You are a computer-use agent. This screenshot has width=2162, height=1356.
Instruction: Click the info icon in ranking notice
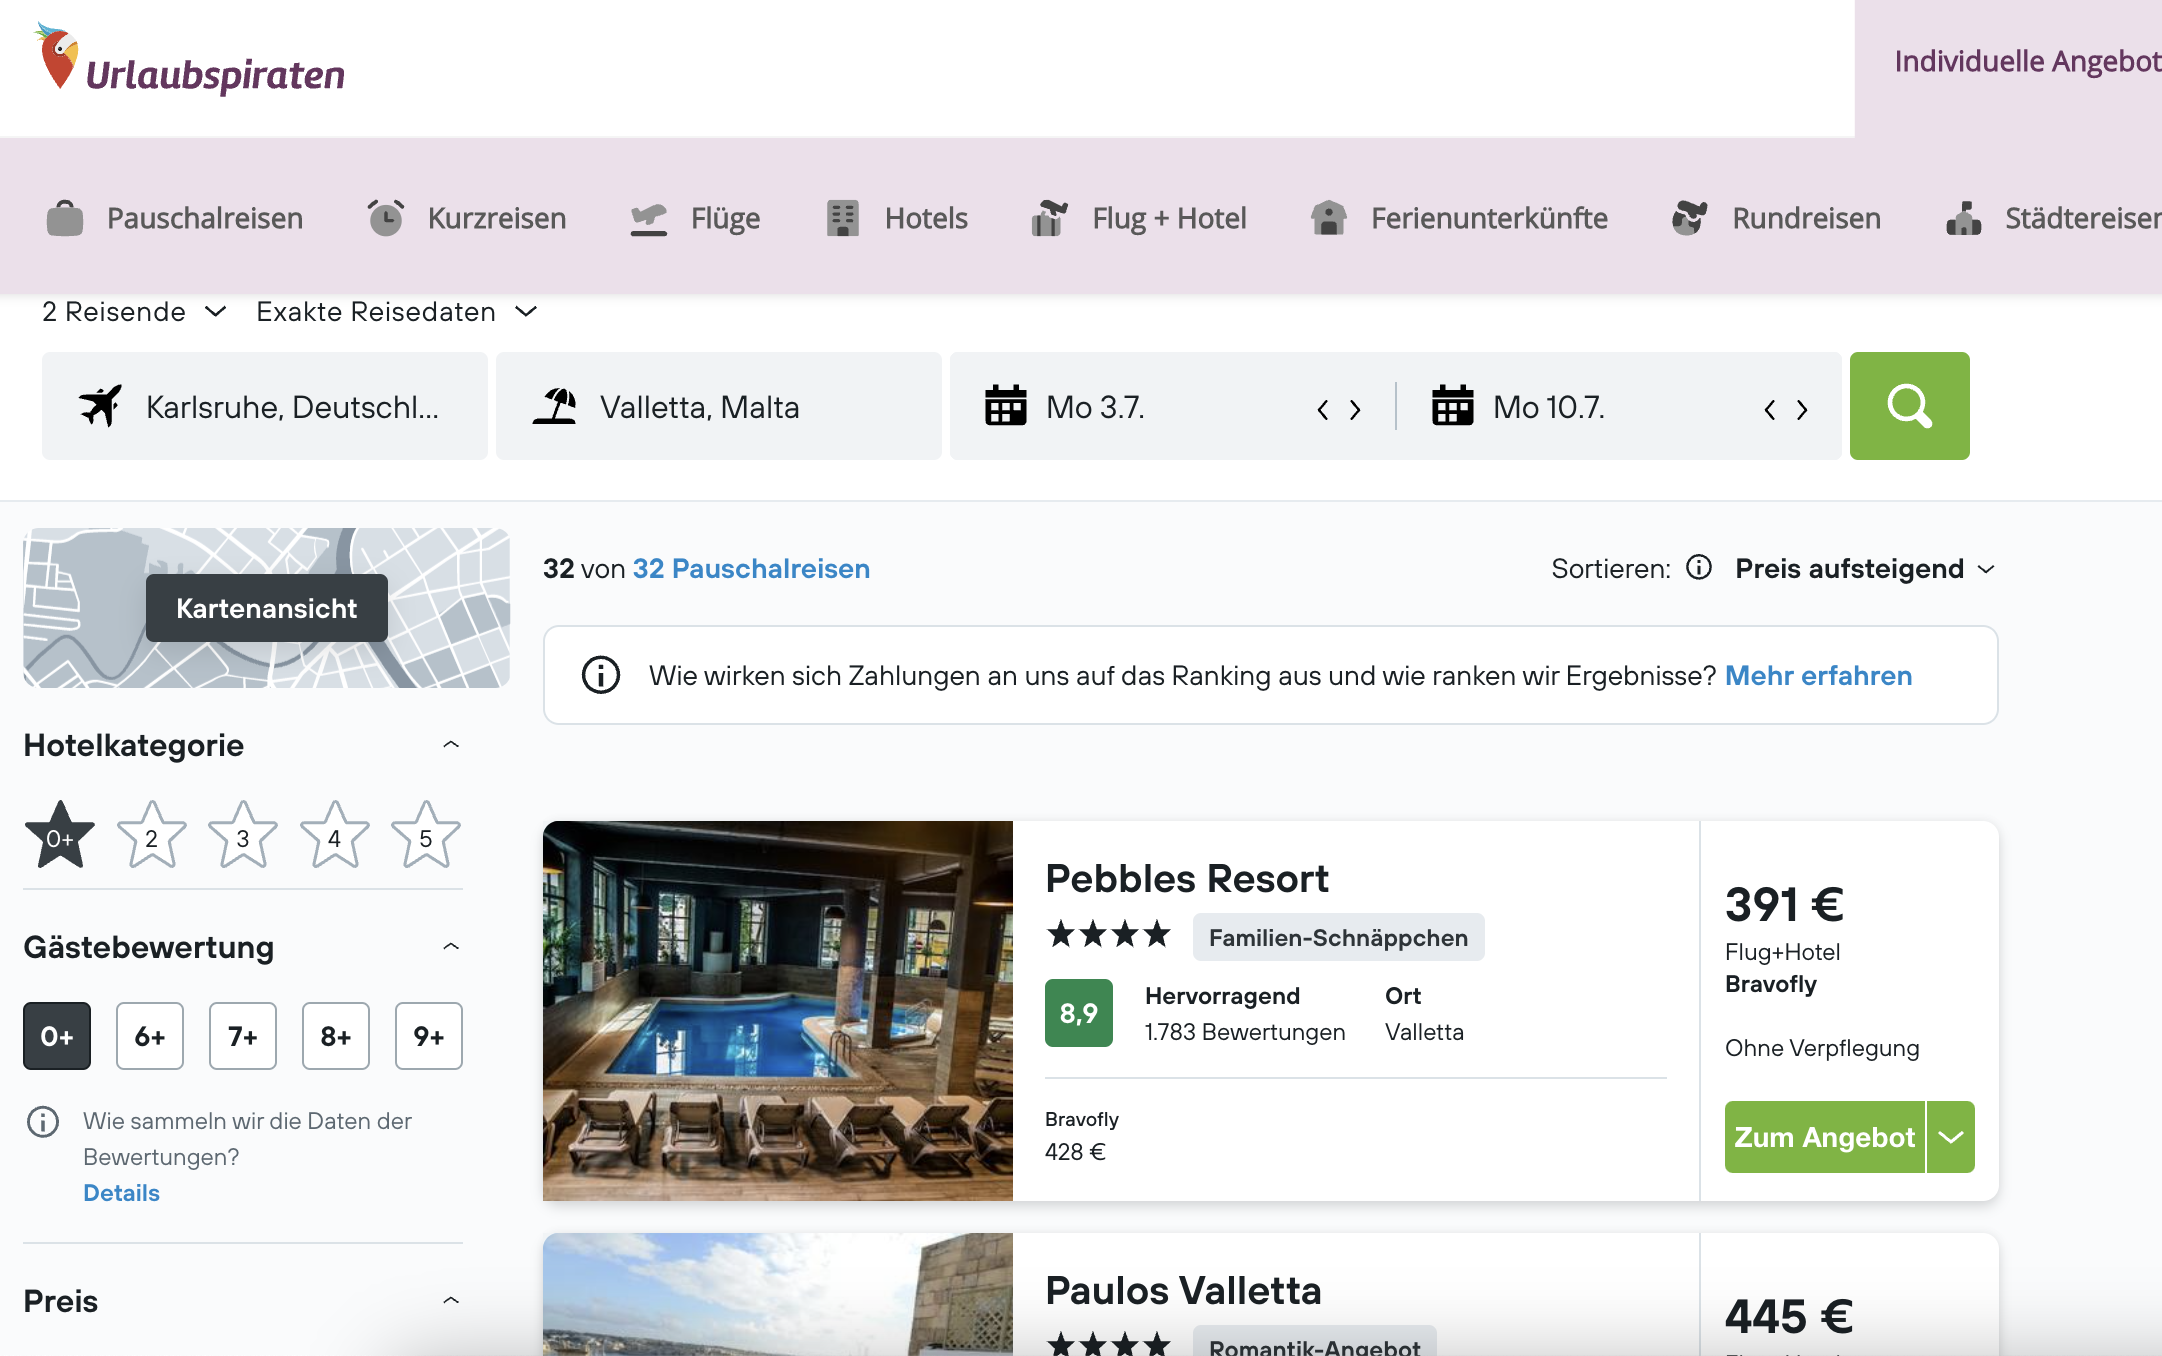pyautogui.click(x=601, y=675)
